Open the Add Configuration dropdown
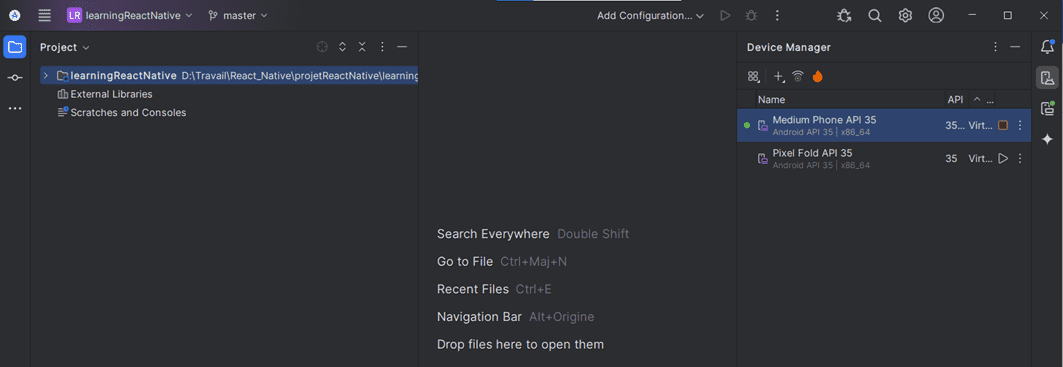Screen dimensions: 1063x367 pyautogui.click(x=650, y=15)
